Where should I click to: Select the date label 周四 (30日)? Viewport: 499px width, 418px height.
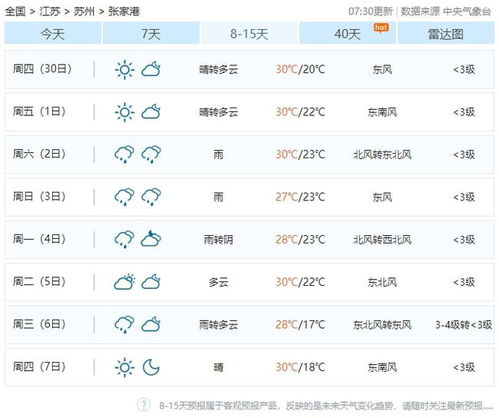tap(42, 69)
